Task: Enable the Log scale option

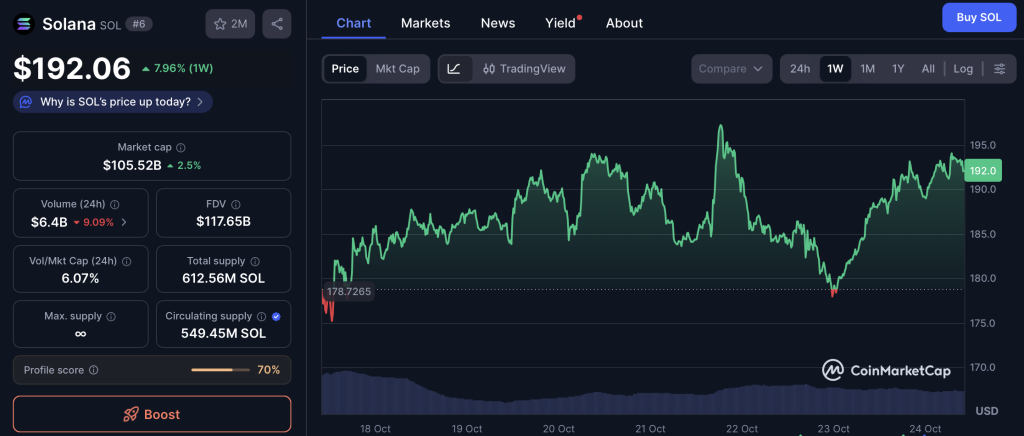Action: click(963, 69)
